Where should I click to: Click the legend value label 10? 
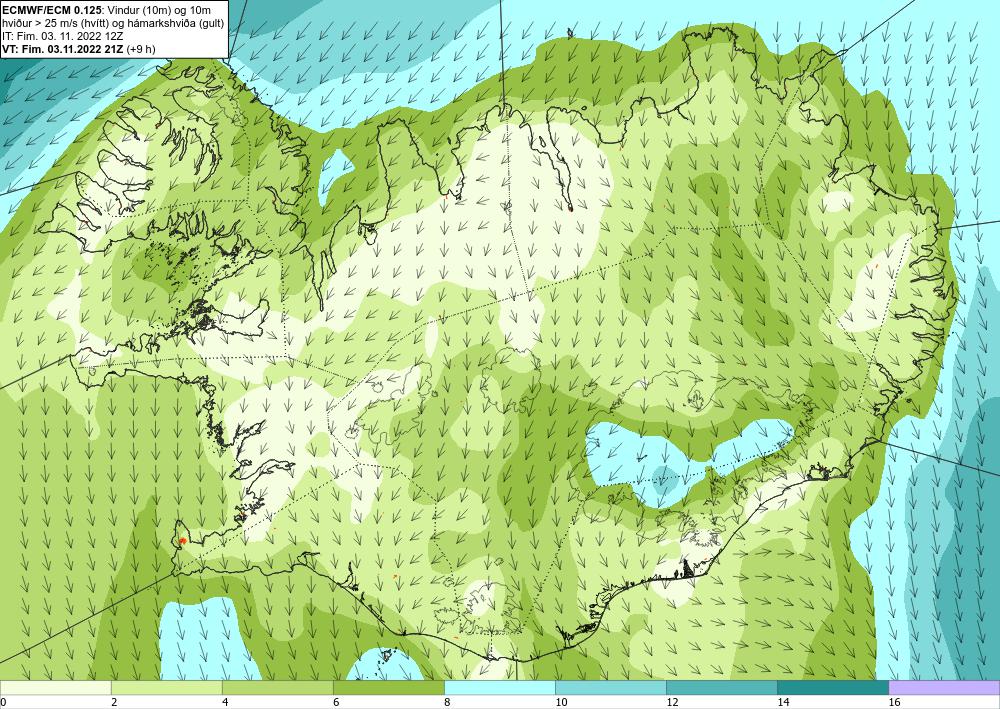click(561, 703)
